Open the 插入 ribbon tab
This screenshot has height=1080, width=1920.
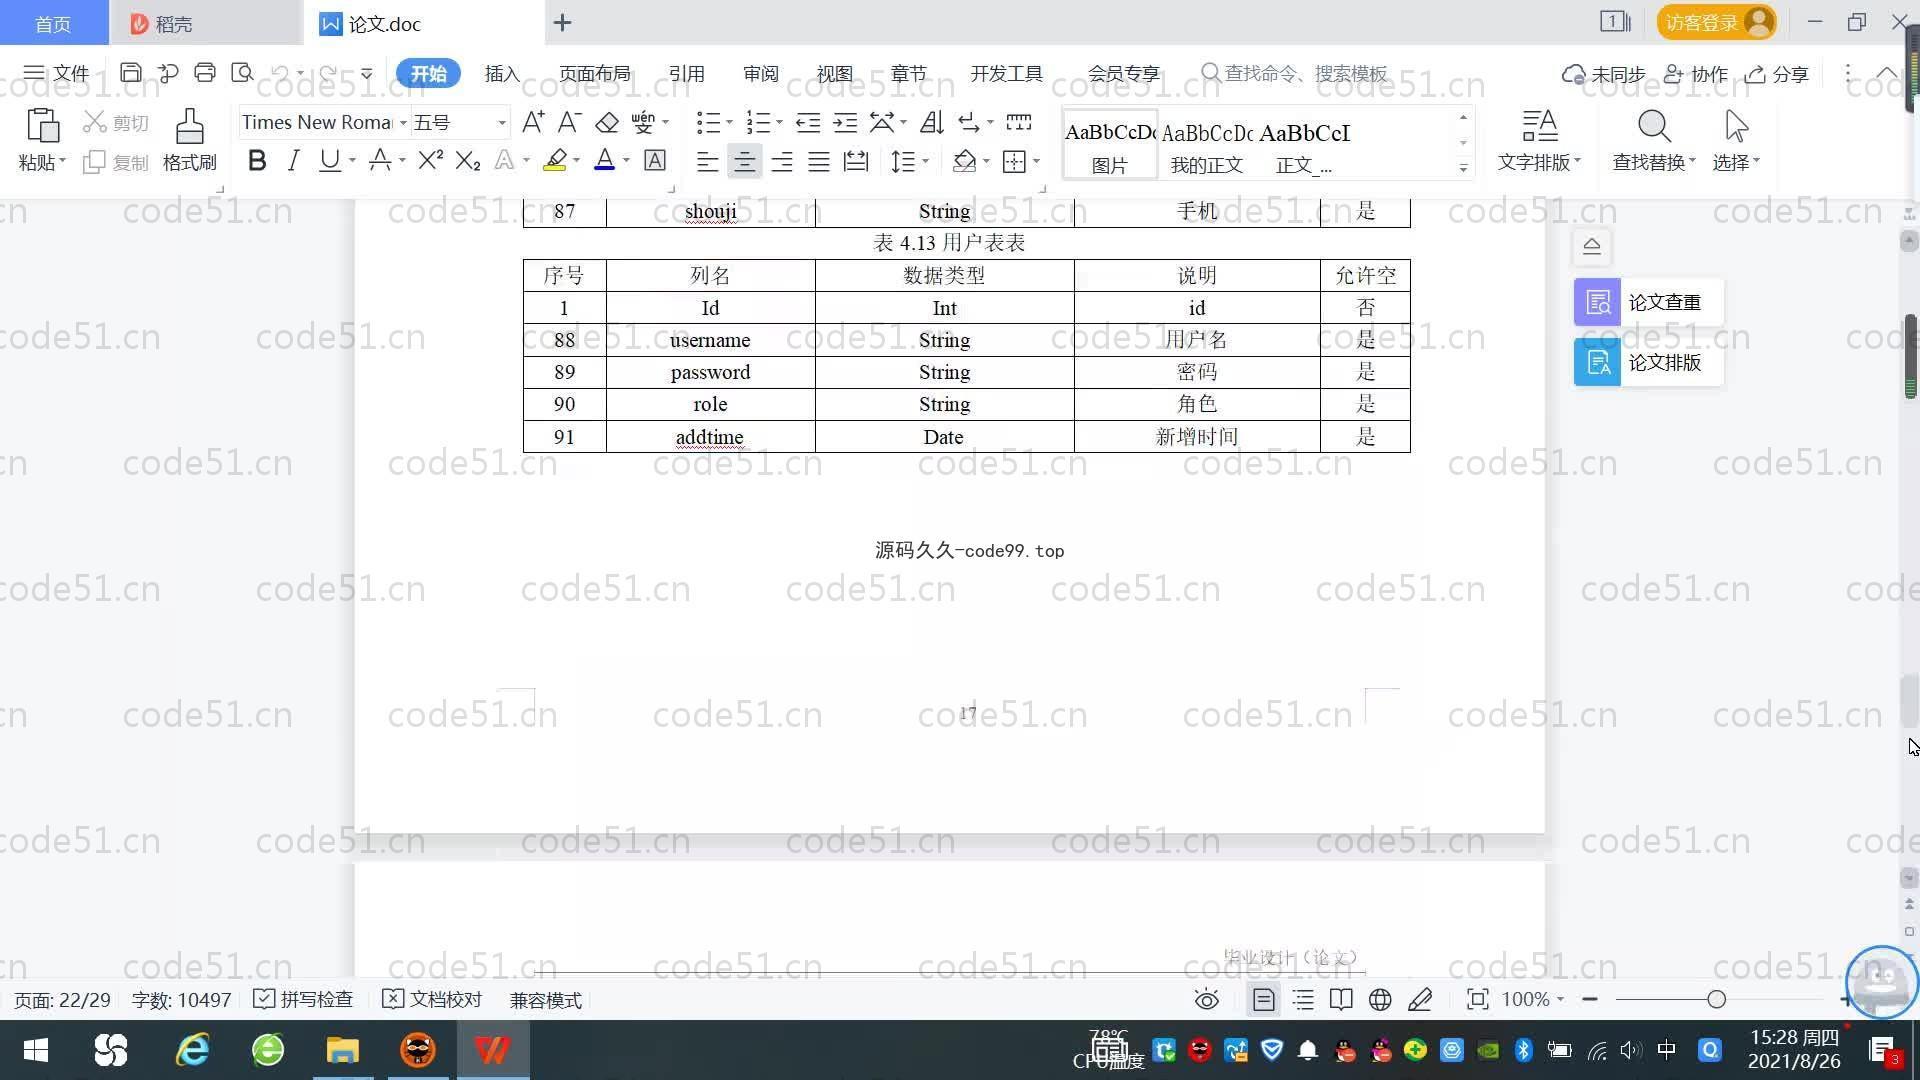pos(502,74)
